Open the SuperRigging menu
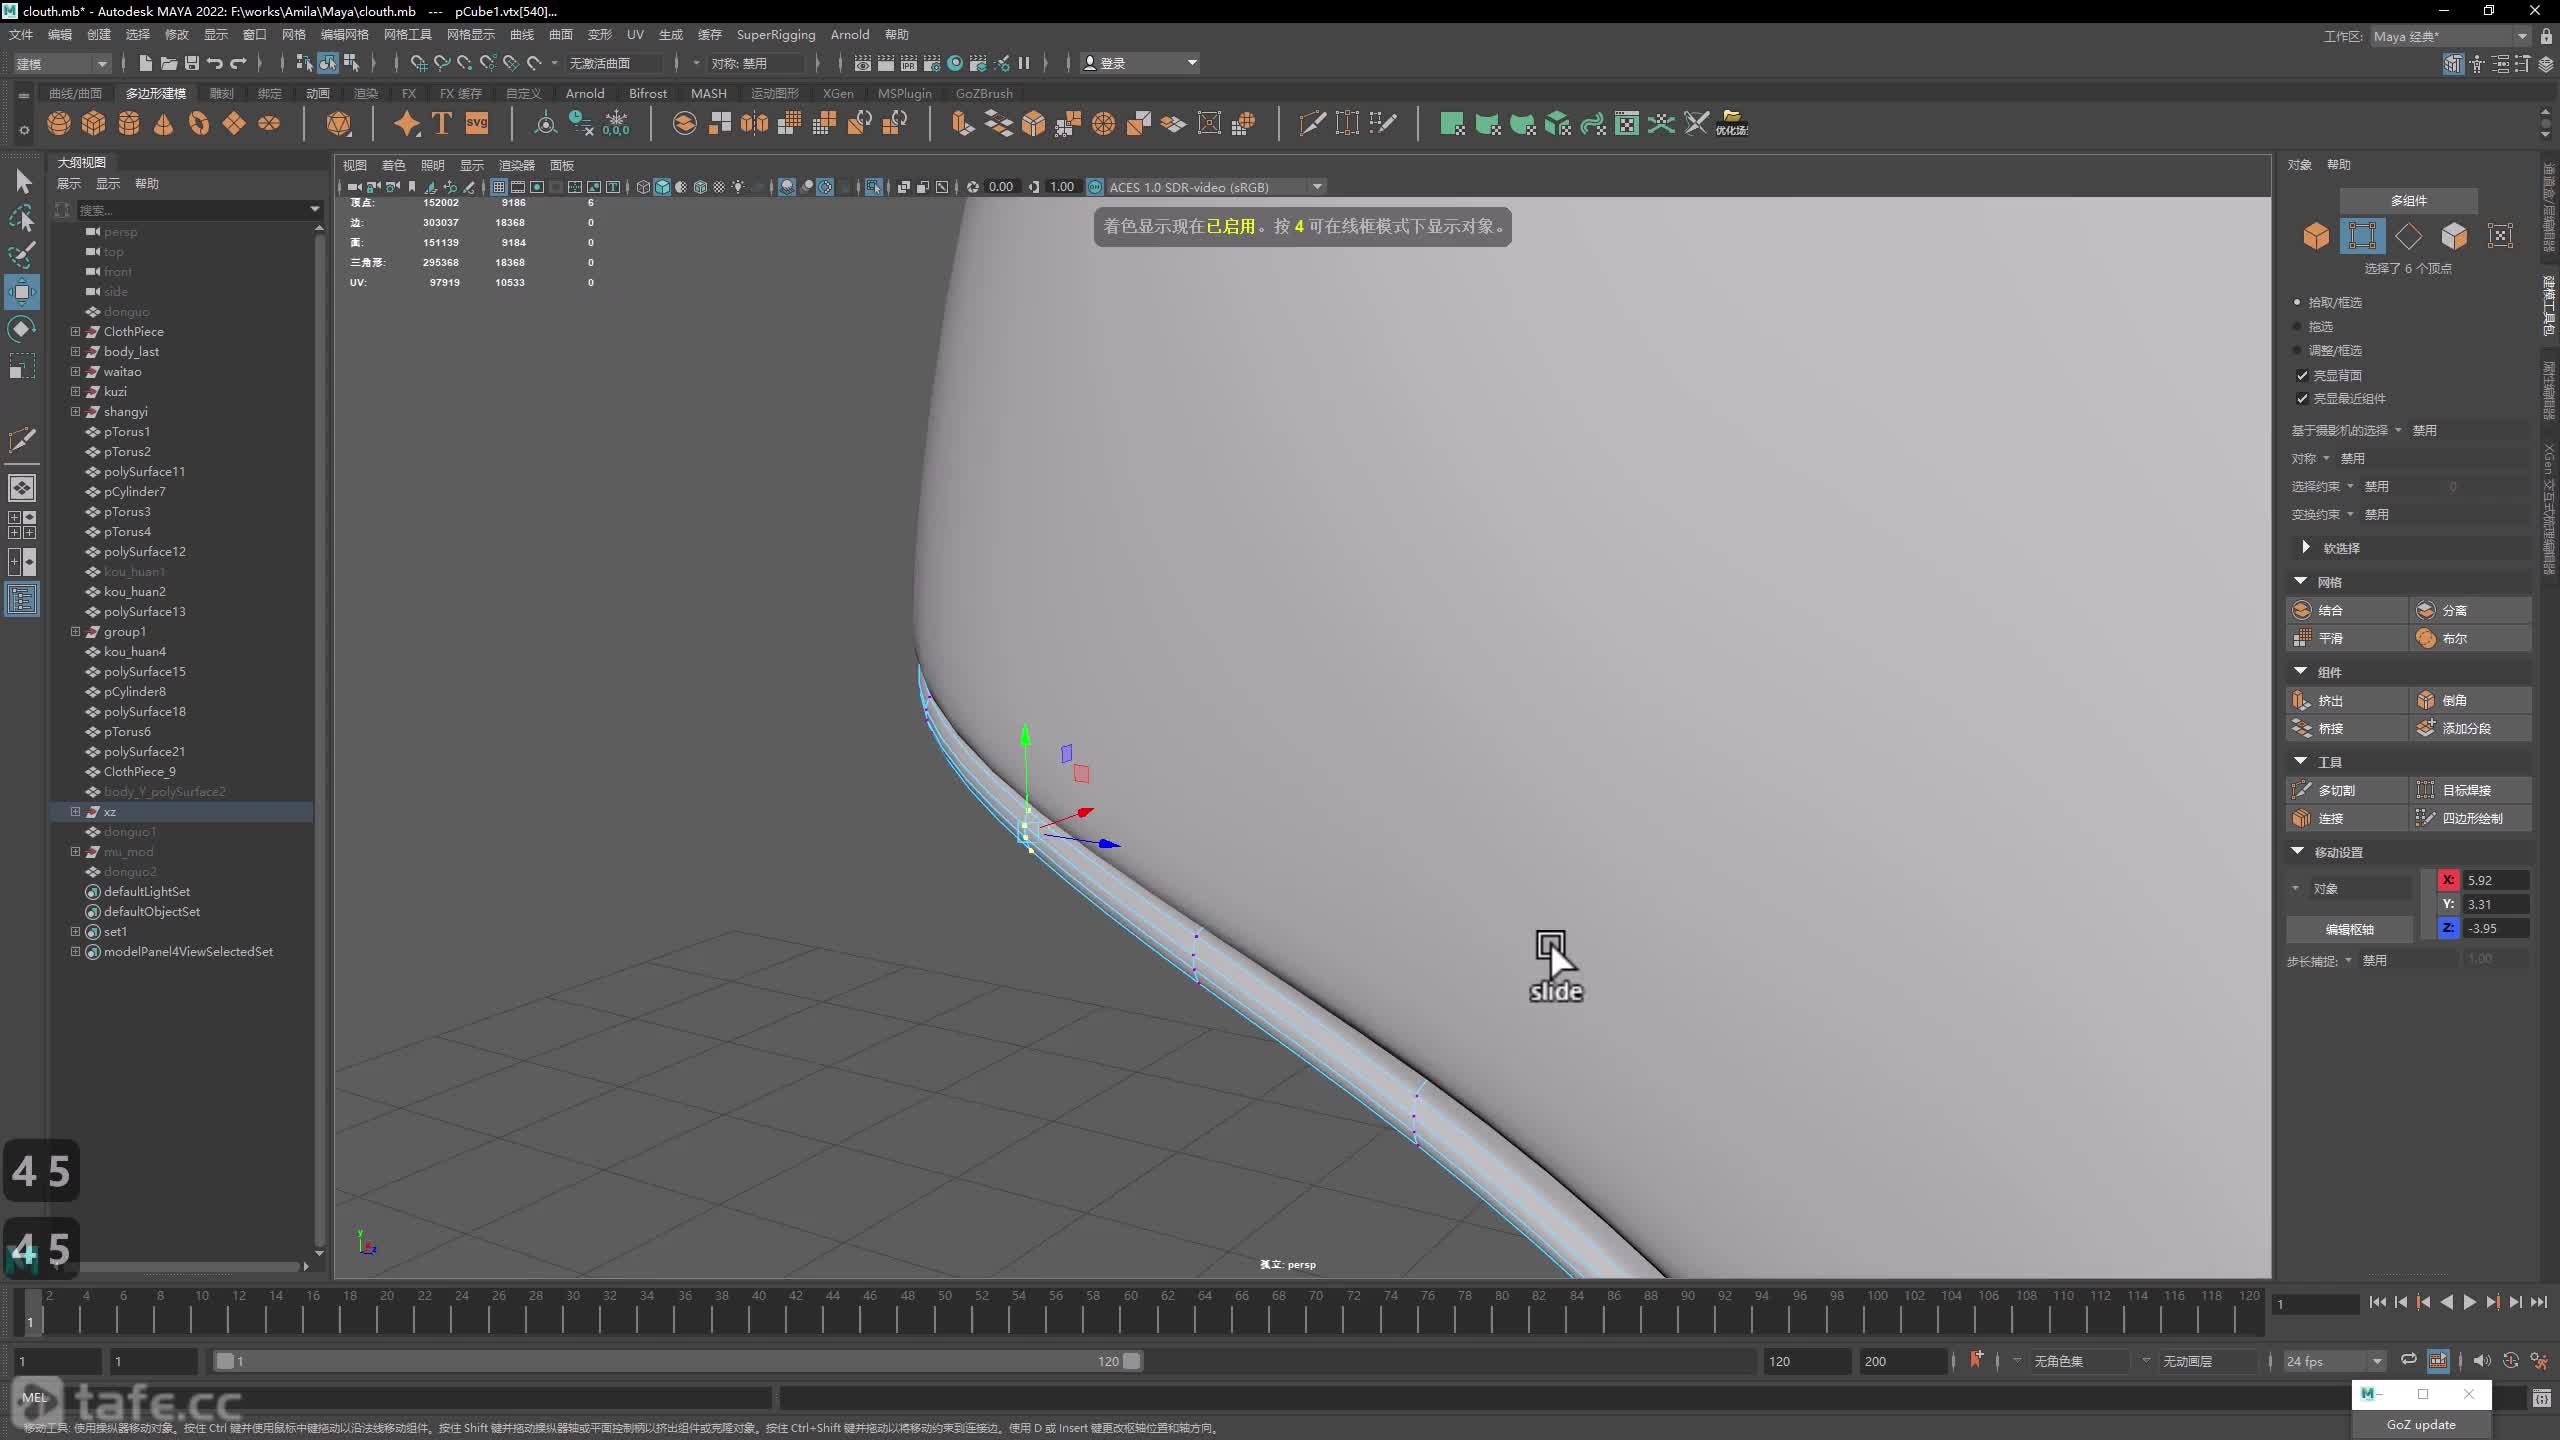Screen dimensions: 2560x1440 click(x=776, y=34)
